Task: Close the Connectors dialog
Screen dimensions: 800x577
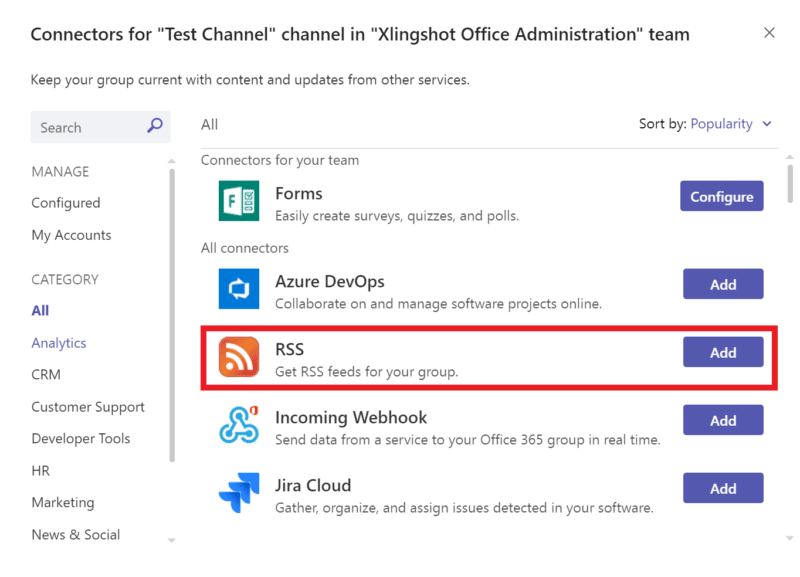Action: tap(769, 32)
